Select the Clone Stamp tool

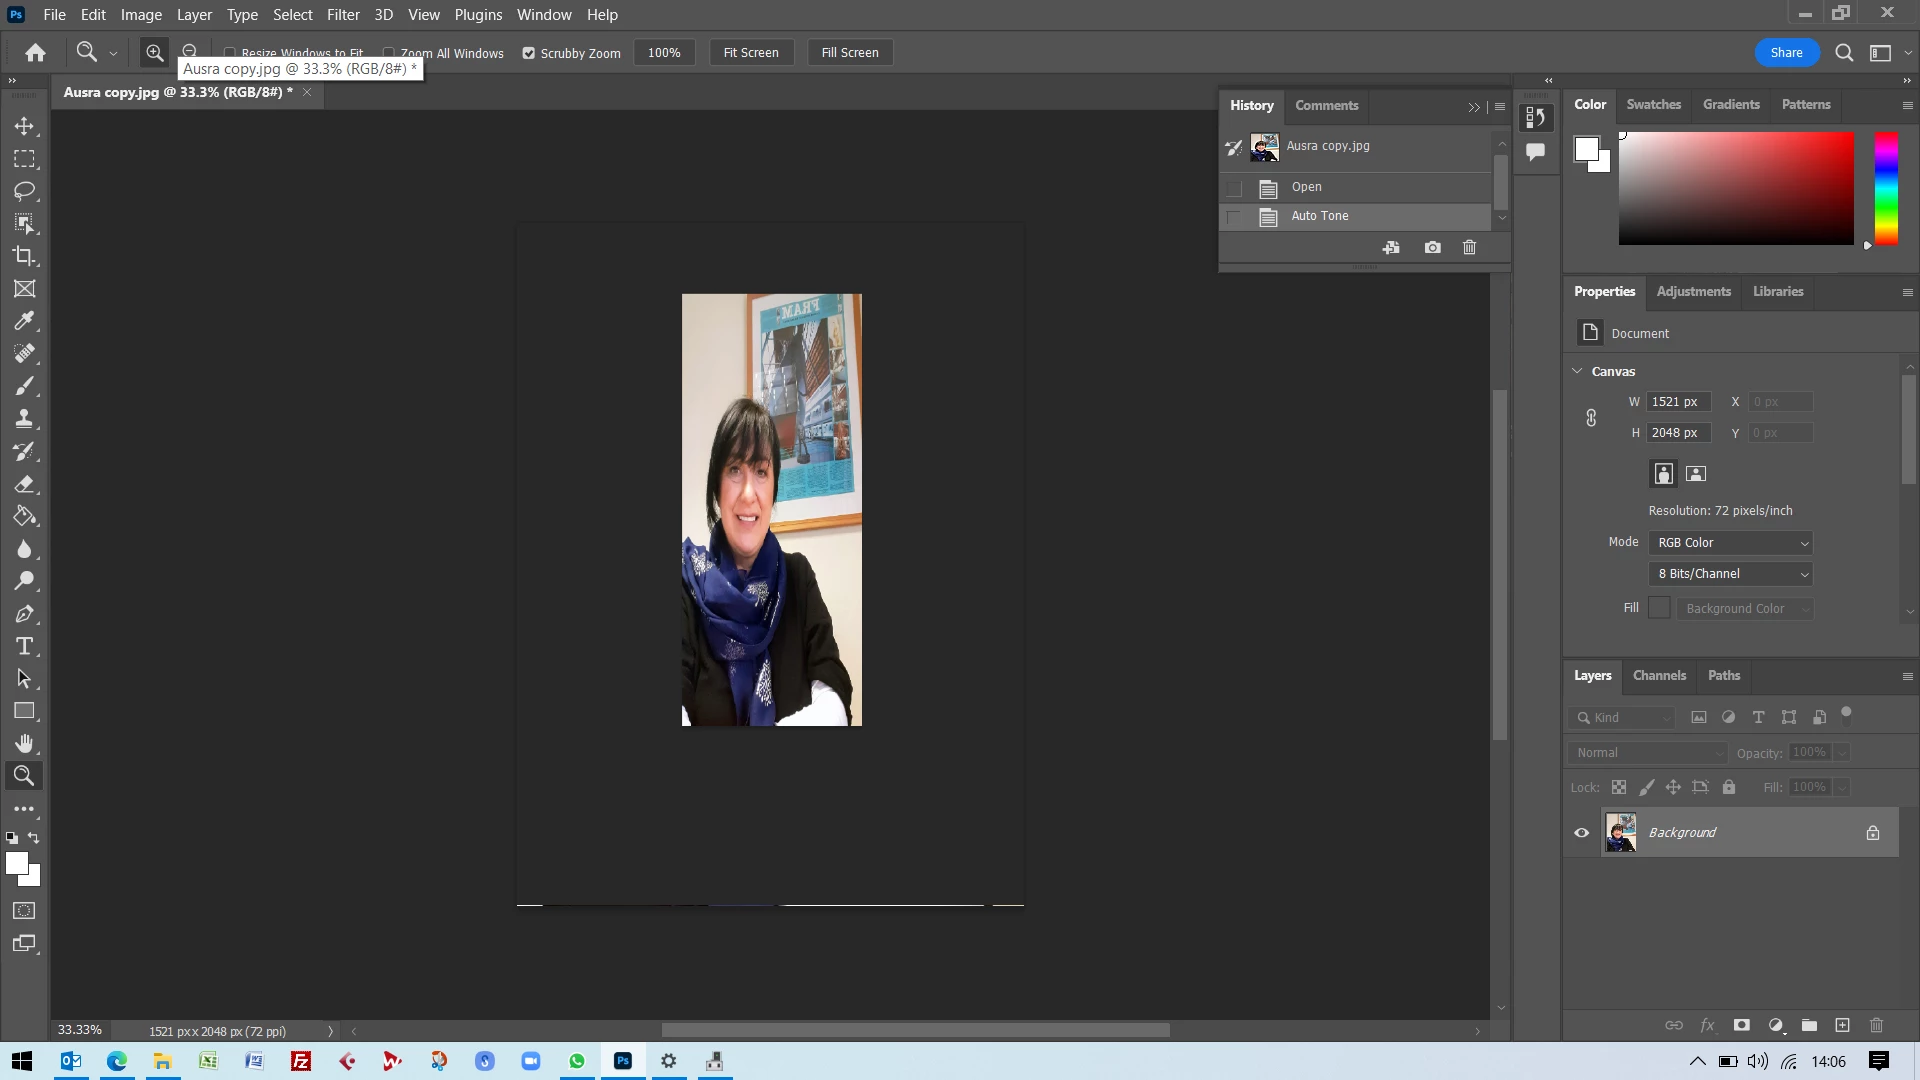24,419
